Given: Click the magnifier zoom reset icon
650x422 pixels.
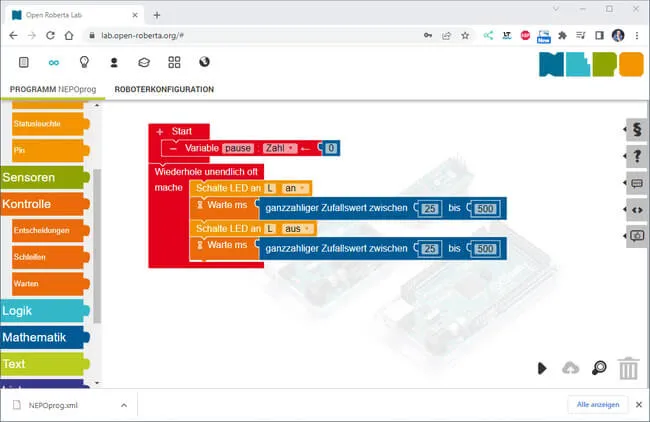Looking at the screenshot, I should 599,368.
